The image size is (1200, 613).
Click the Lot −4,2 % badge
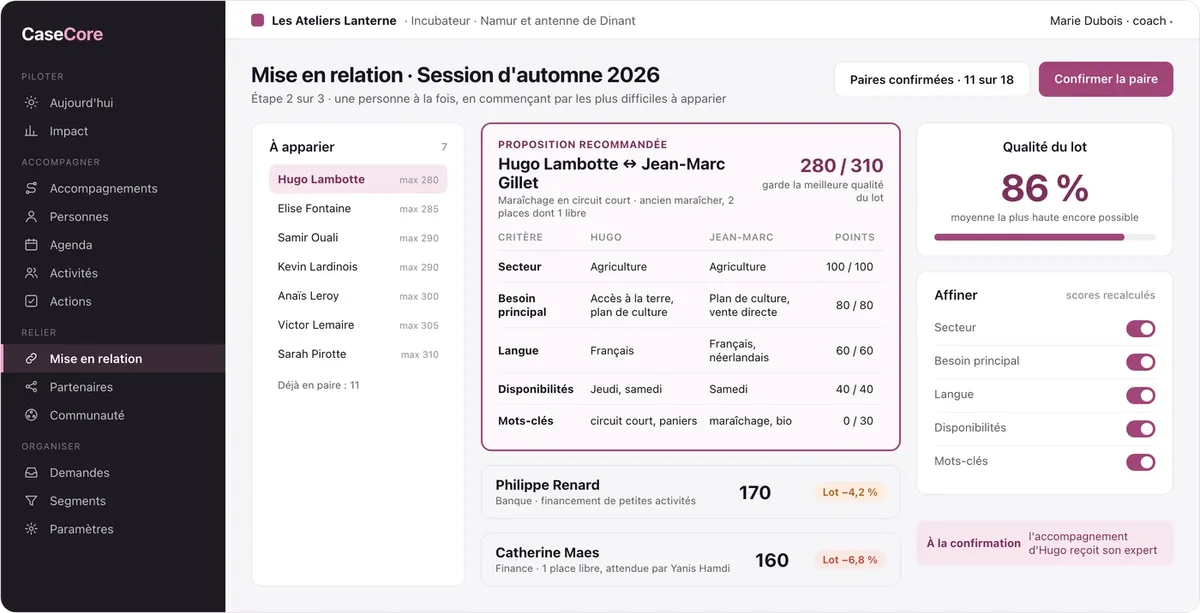849,492
